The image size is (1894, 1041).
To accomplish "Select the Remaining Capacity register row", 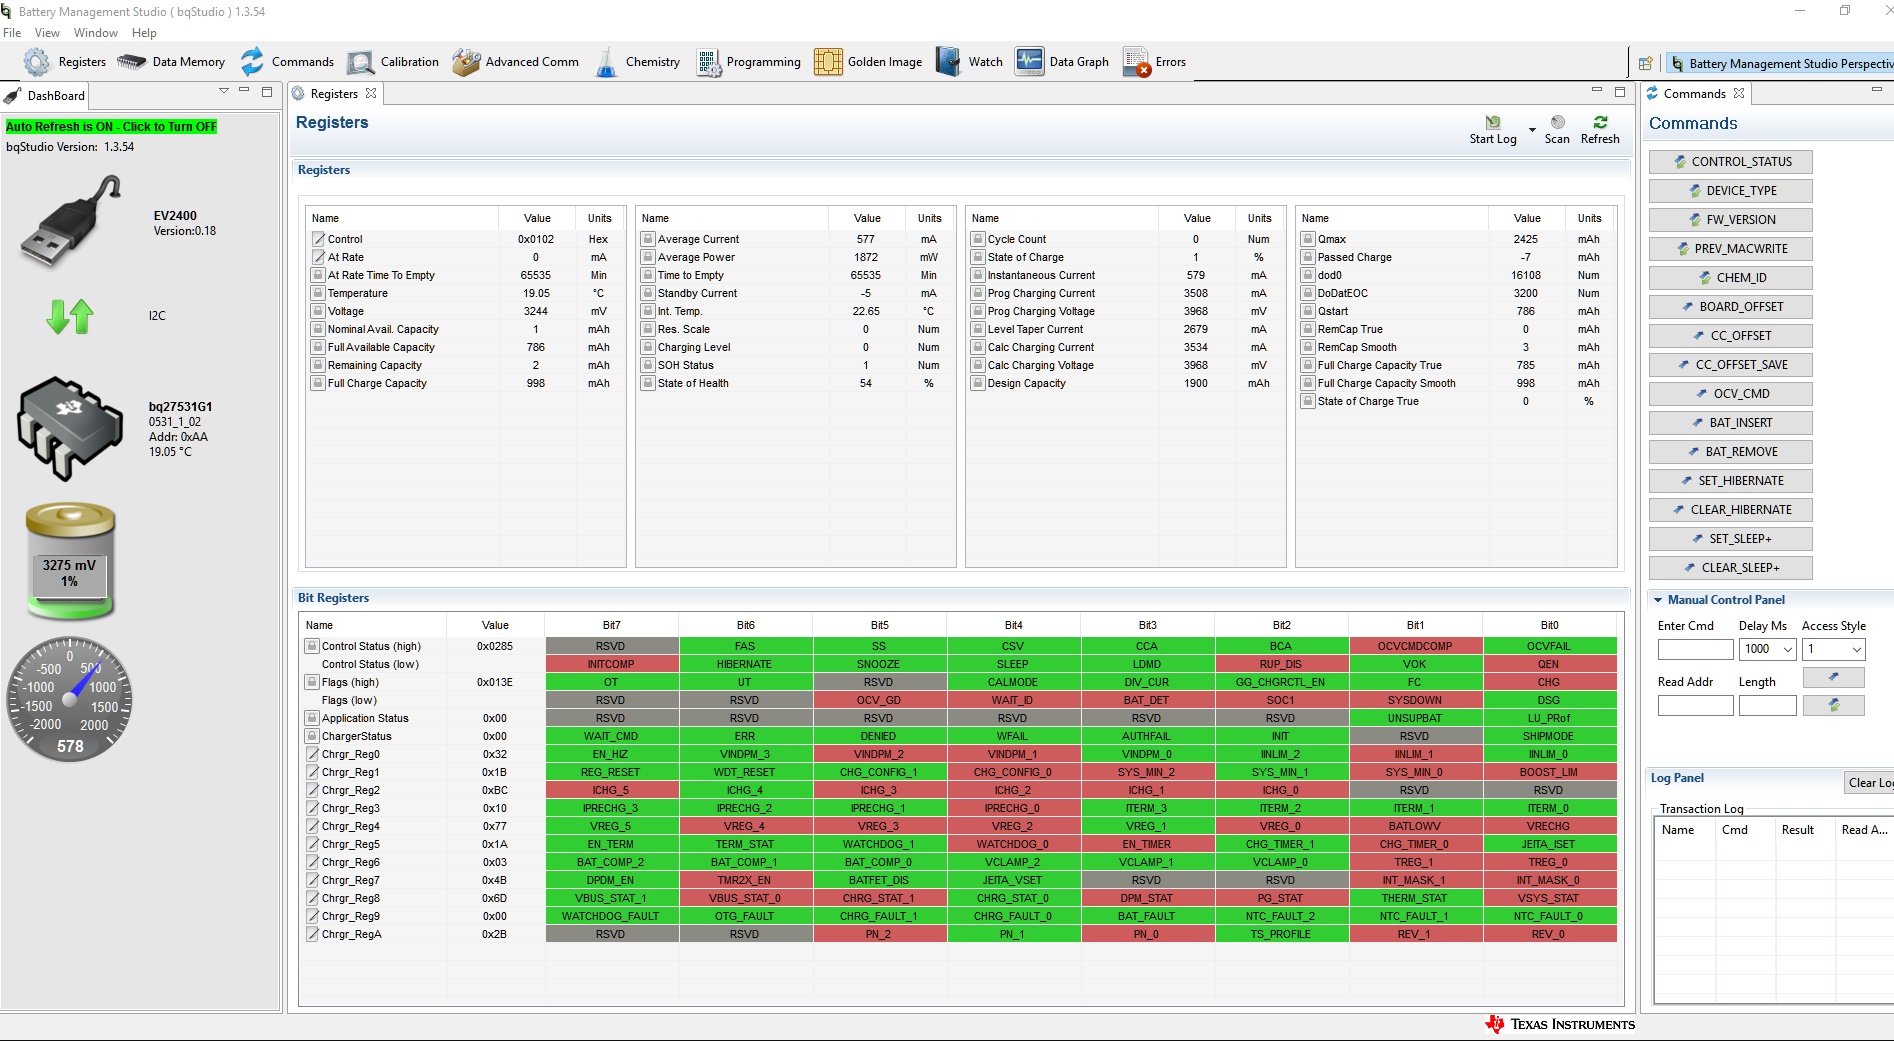I will tap(465, 365).
